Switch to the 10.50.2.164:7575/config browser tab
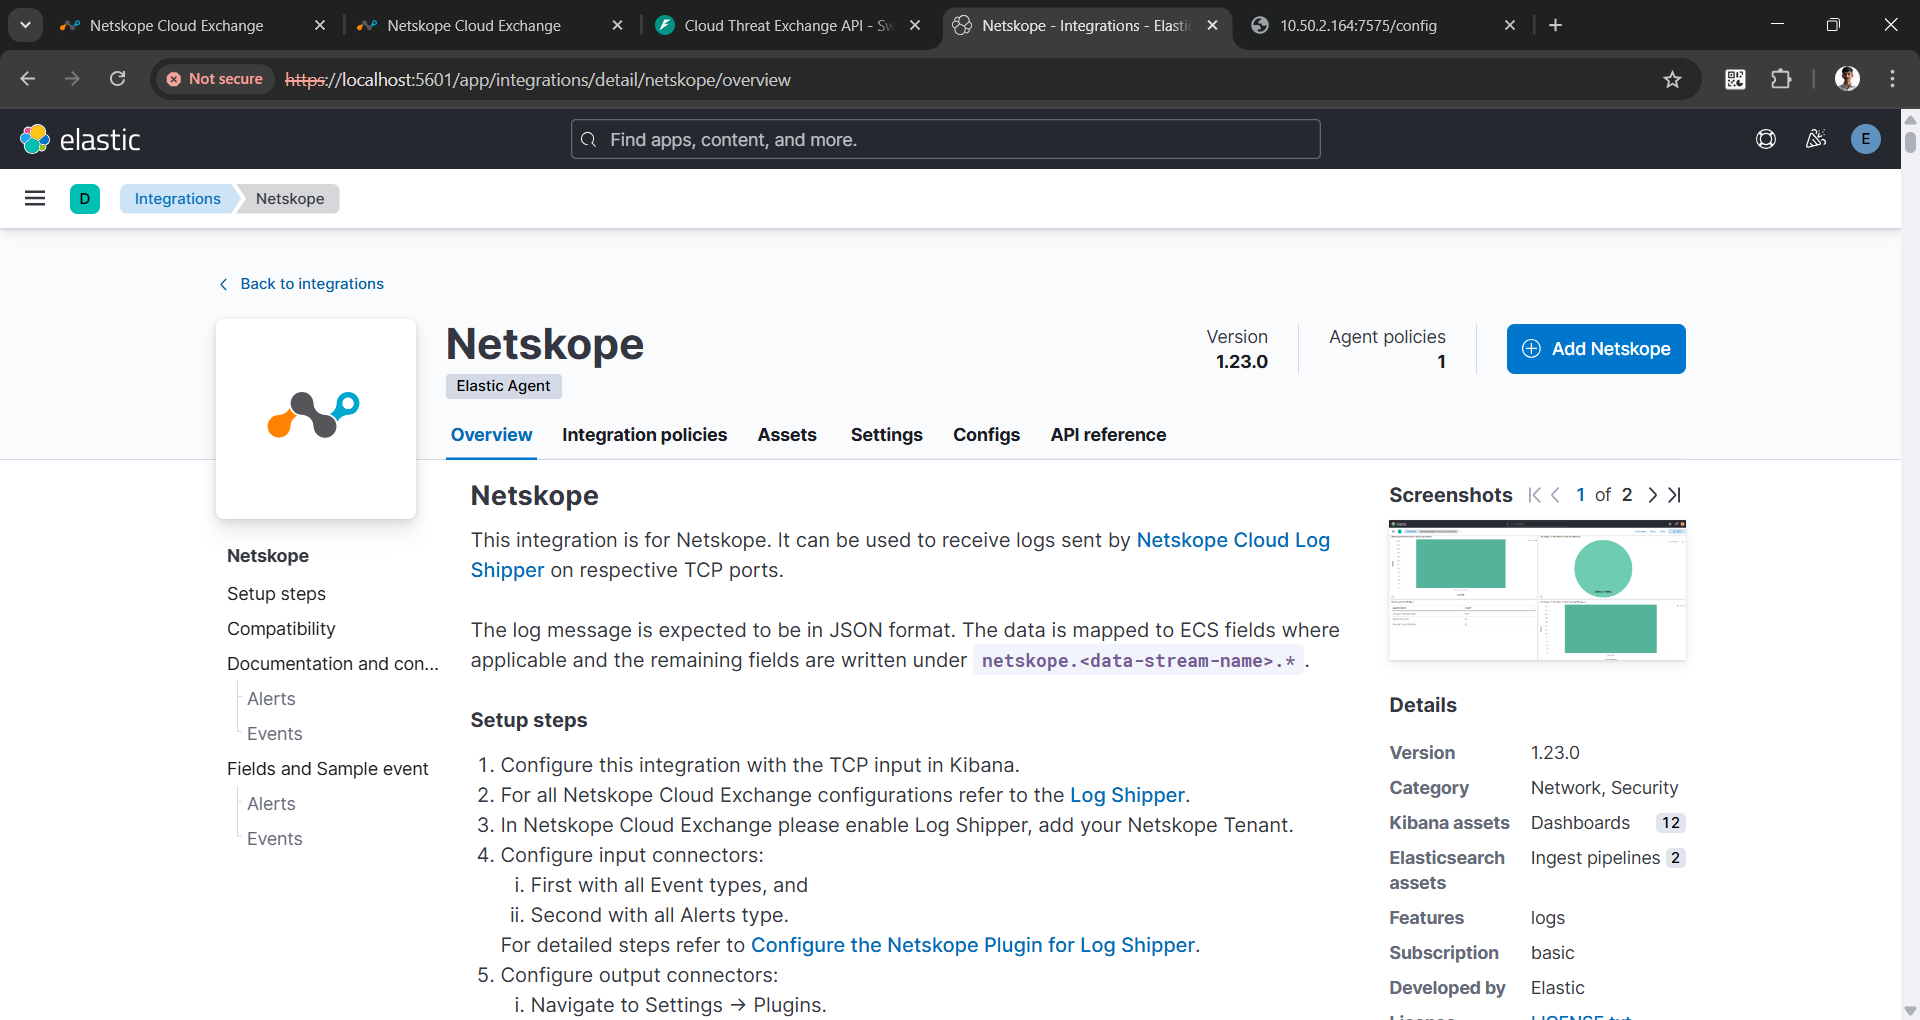Viewport: 1920px width, 1020px height. pos(1383,25)
